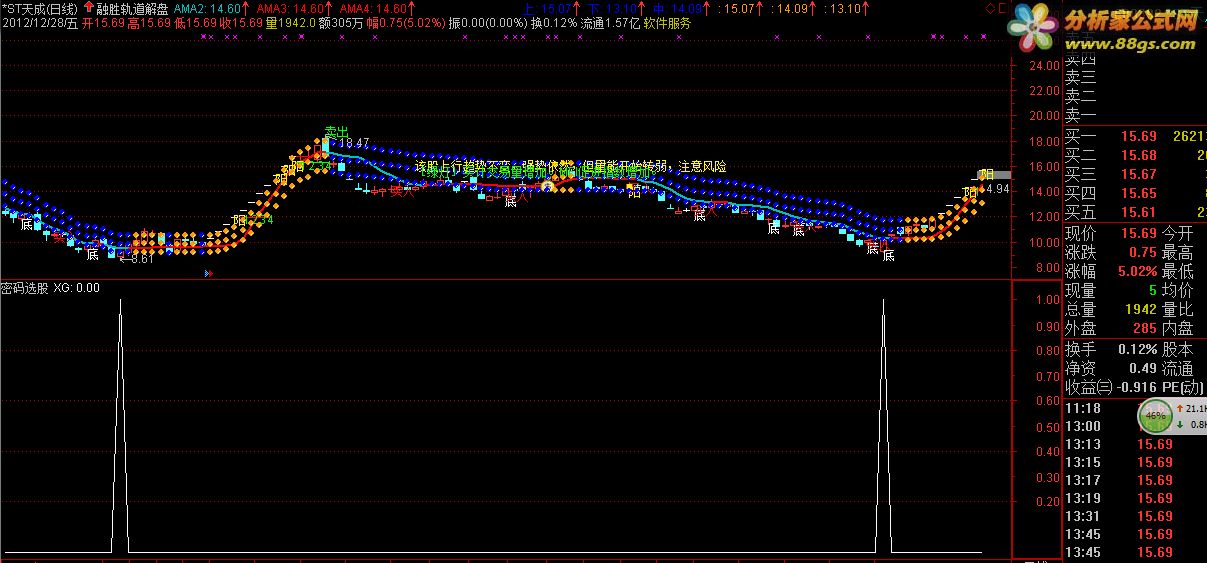The image size is (1207, 563).
Task: Click the 买二 bid price 15.68
Action: [x=1138, y=155]
